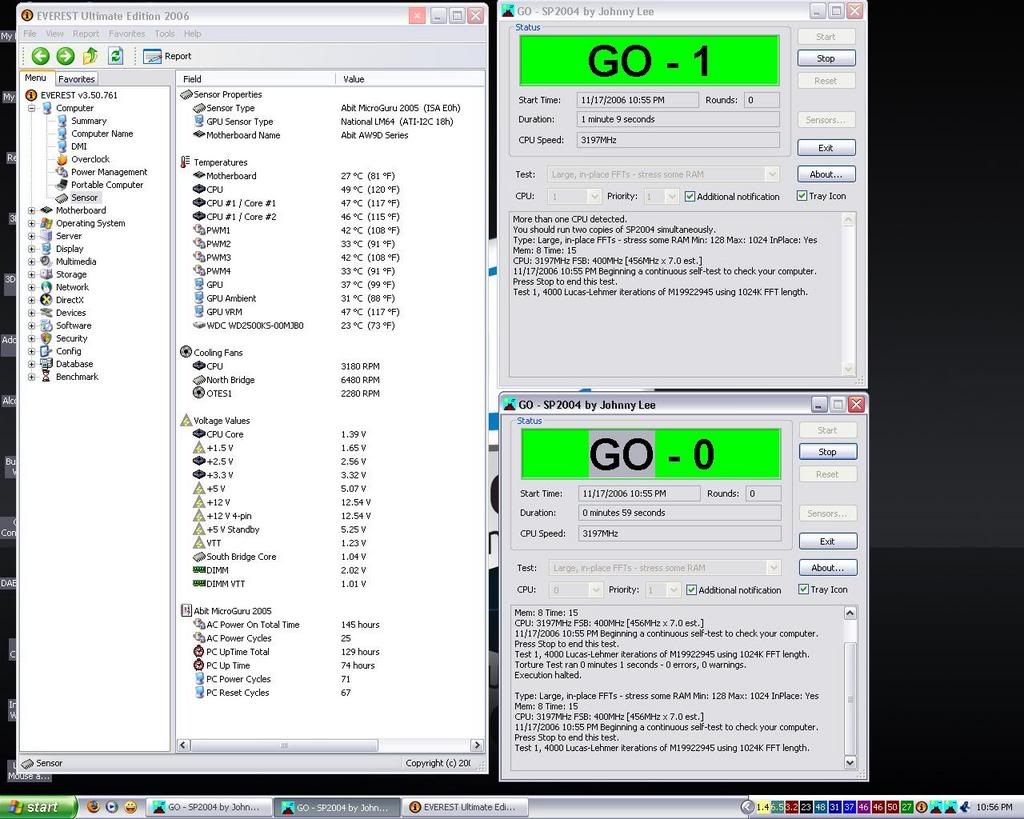Click Stop in the GO - 0 window
The width and height of the screenshot is (1024, 819).
click(x=827, y=451)
